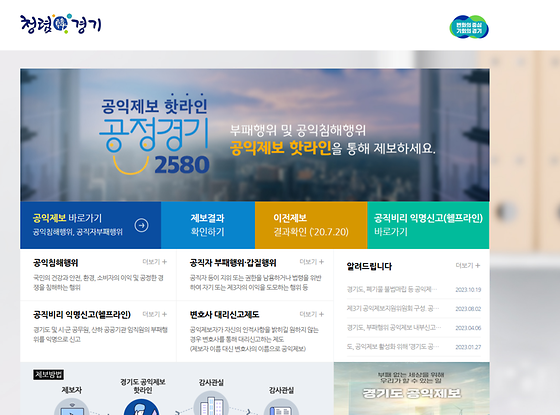Open notice dated 2023.10.19
The image size is (560, 415).
[414, 289]
